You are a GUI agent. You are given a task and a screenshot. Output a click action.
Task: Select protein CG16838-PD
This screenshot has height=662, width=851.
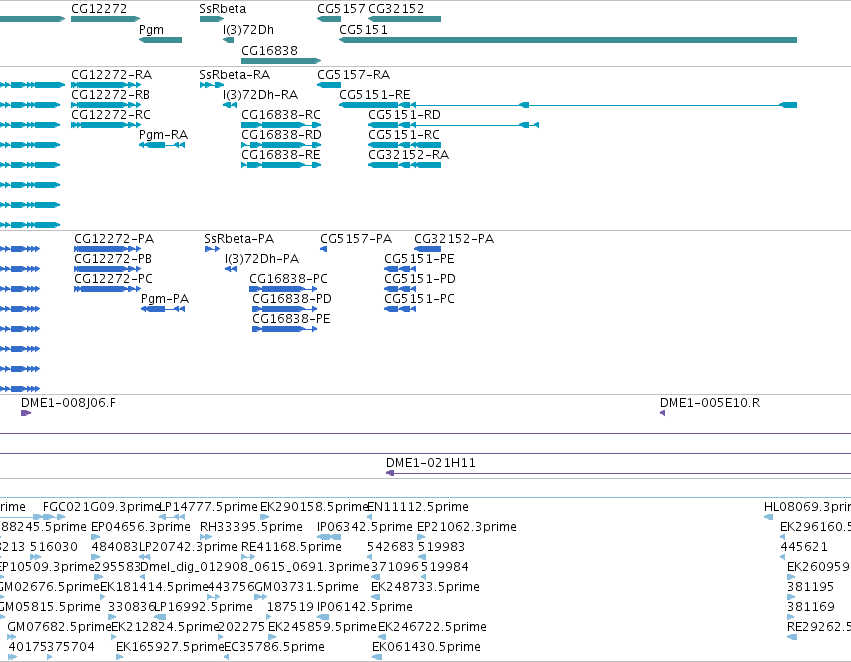284,309
